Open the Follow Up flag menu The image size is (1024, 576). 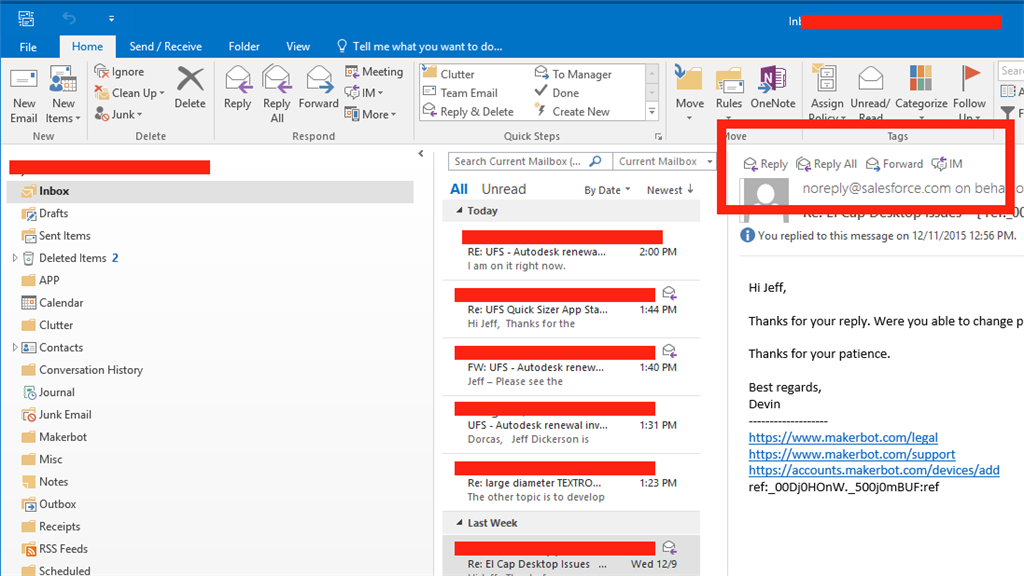[x=969, y=93]
